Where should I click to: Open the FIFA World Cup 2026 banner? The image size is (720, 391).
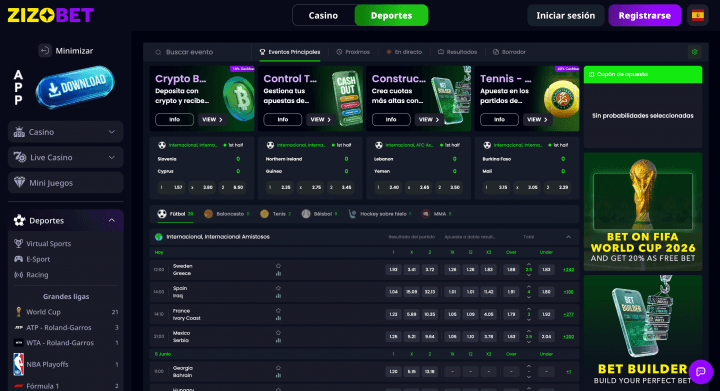pyautogui.click(x=643, y=212)
